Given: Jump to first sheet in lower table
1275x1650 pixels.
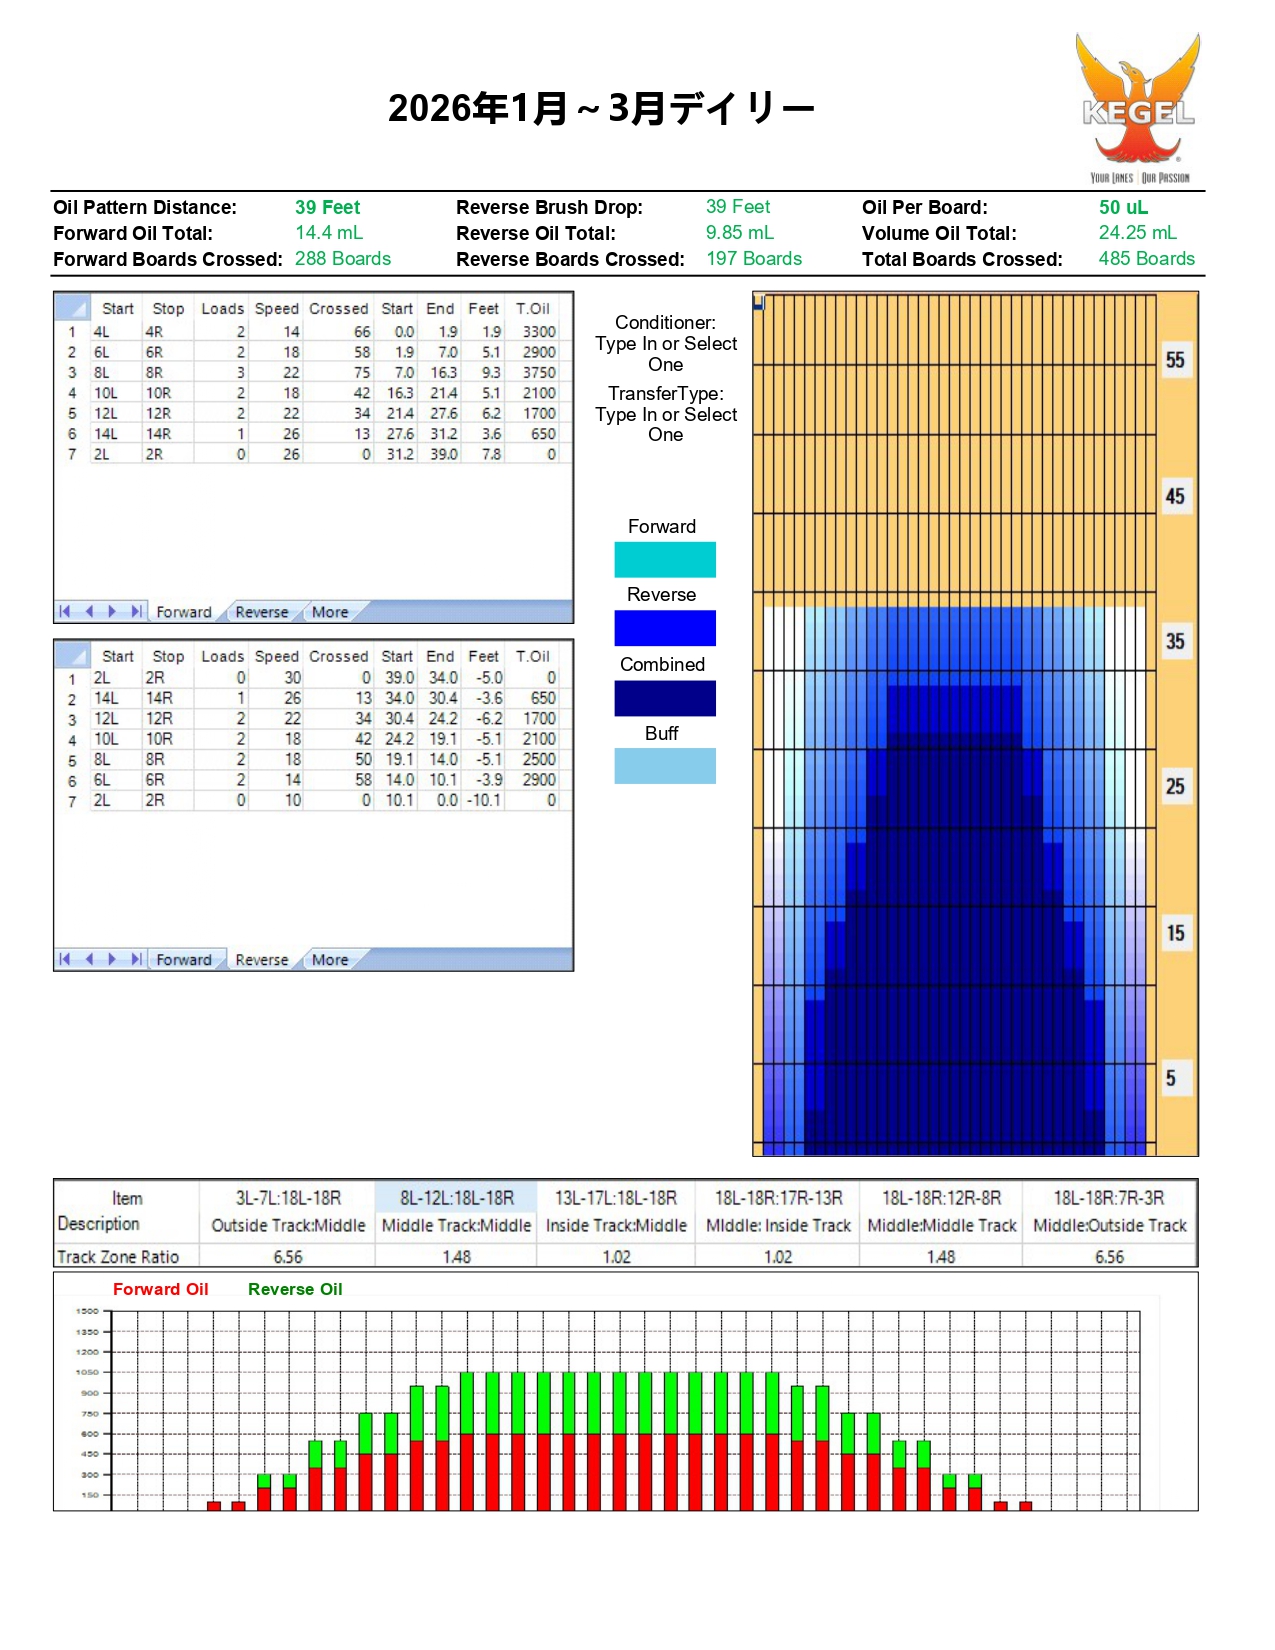Looking at the screenshot, I should click(x=65, y=959).
